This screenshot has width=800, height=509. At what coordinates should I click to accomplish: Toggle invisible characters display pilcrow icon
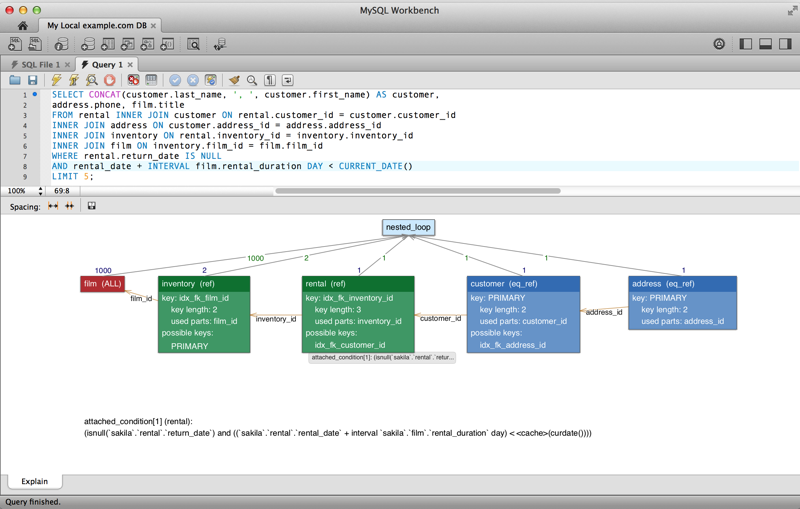[x=269, y=80]
